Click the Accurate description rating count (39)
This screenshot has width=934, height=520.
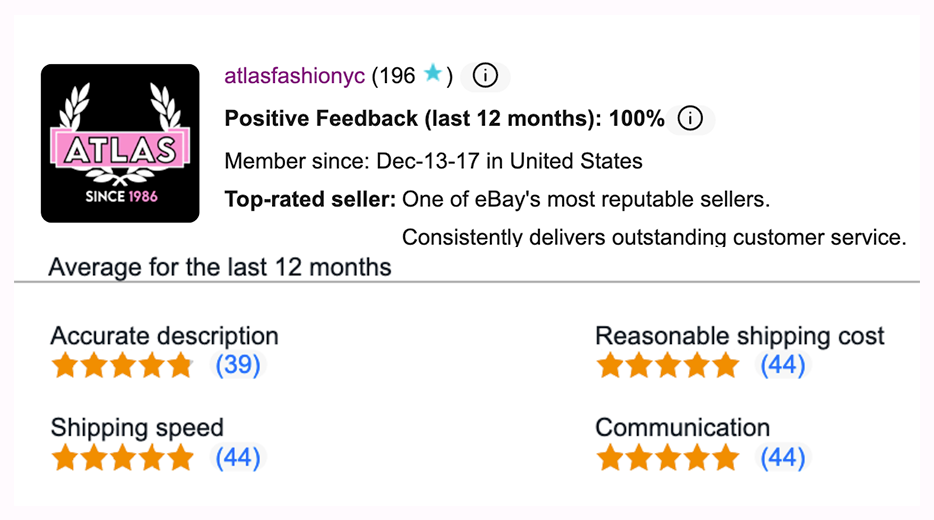(238, 365)
